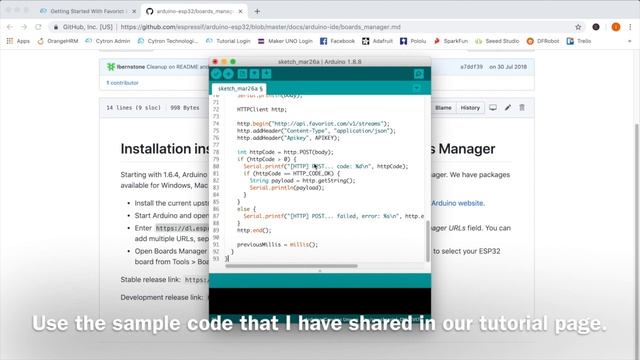
Task: Open the Apps bookmark shortcut
Action: [x=18, y=41]
